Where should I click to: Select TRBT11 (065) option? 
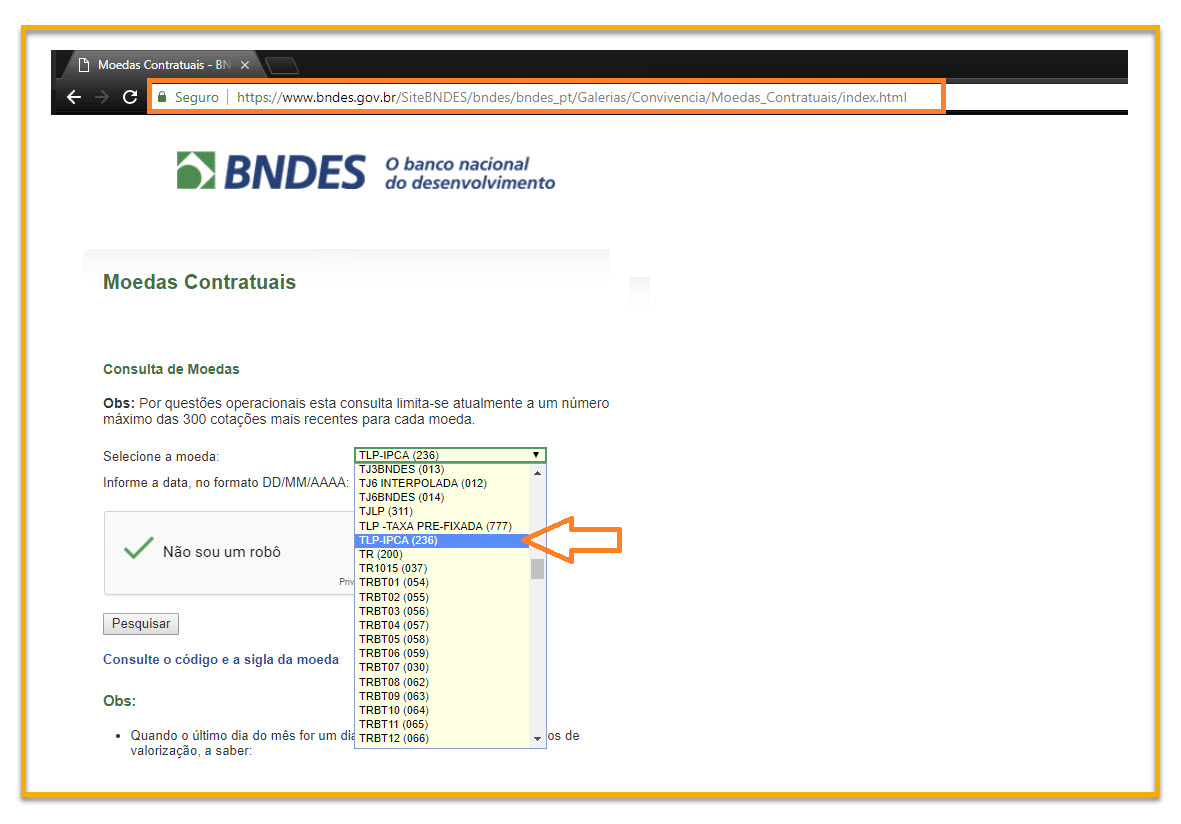(442, 724)
